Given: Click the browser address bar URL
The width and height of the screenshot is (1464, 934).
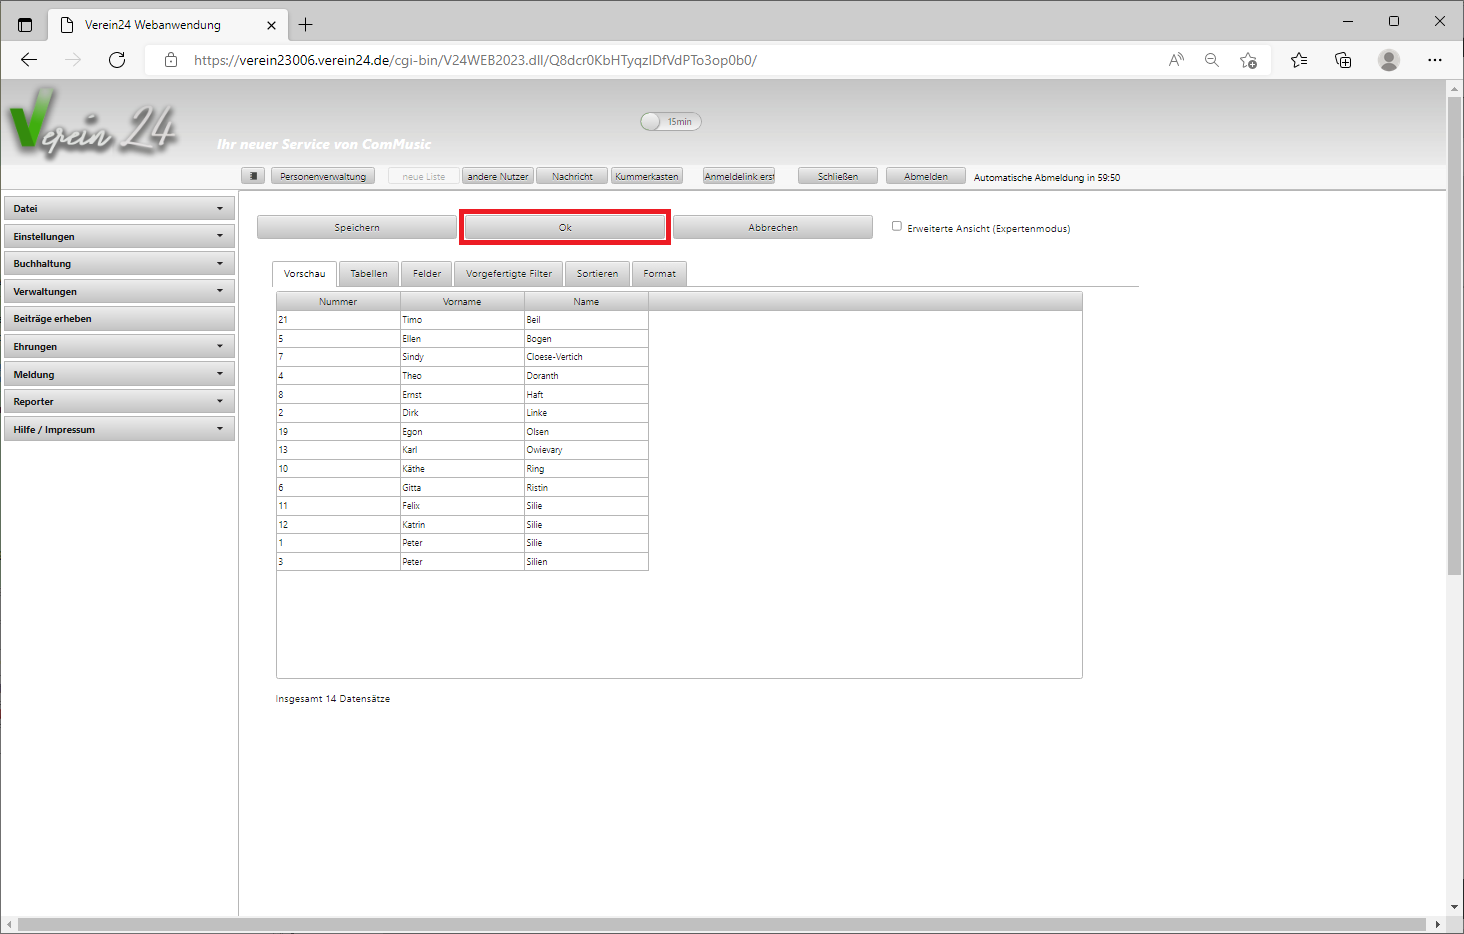Looking at the screenshot, I should pyautogui.click(x=475, y=60).
